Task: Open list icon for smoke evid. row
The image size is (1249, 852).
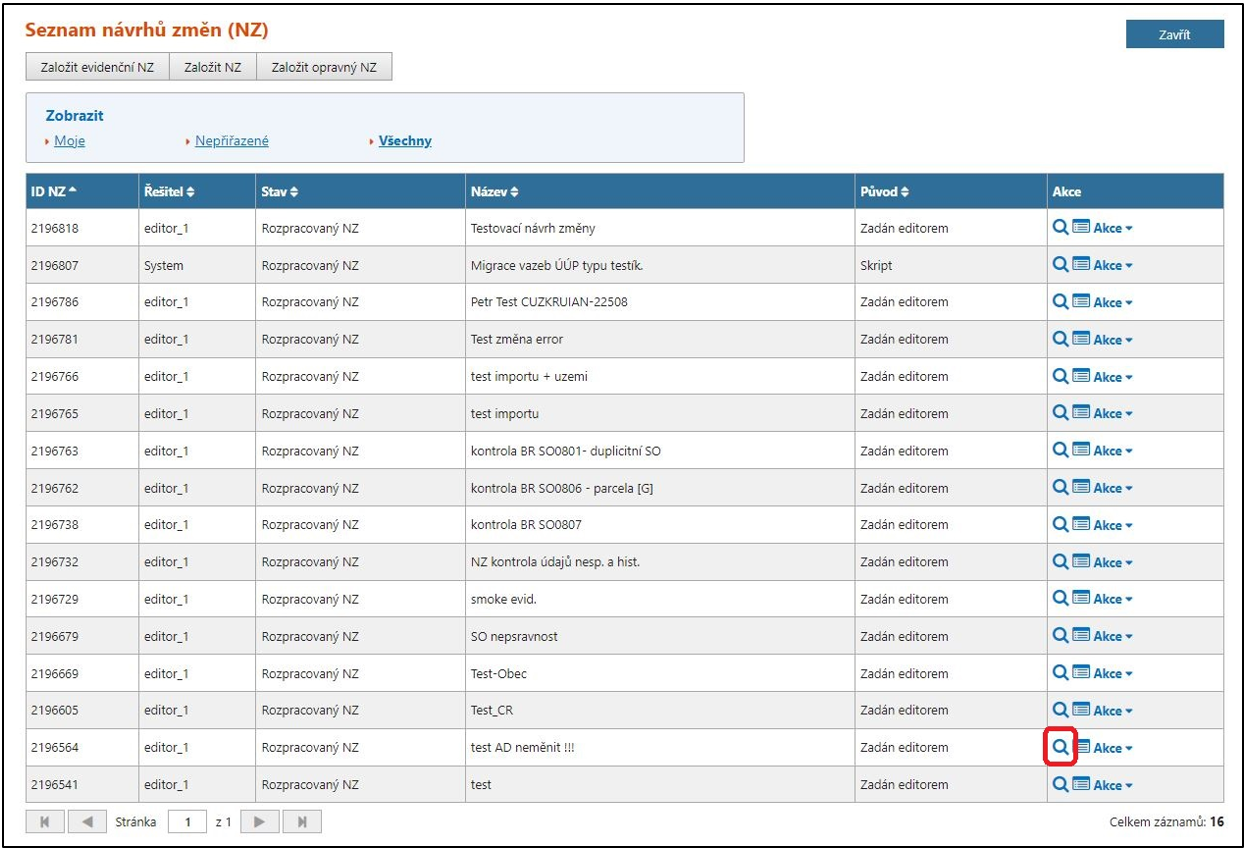Action: (1081, 599)
